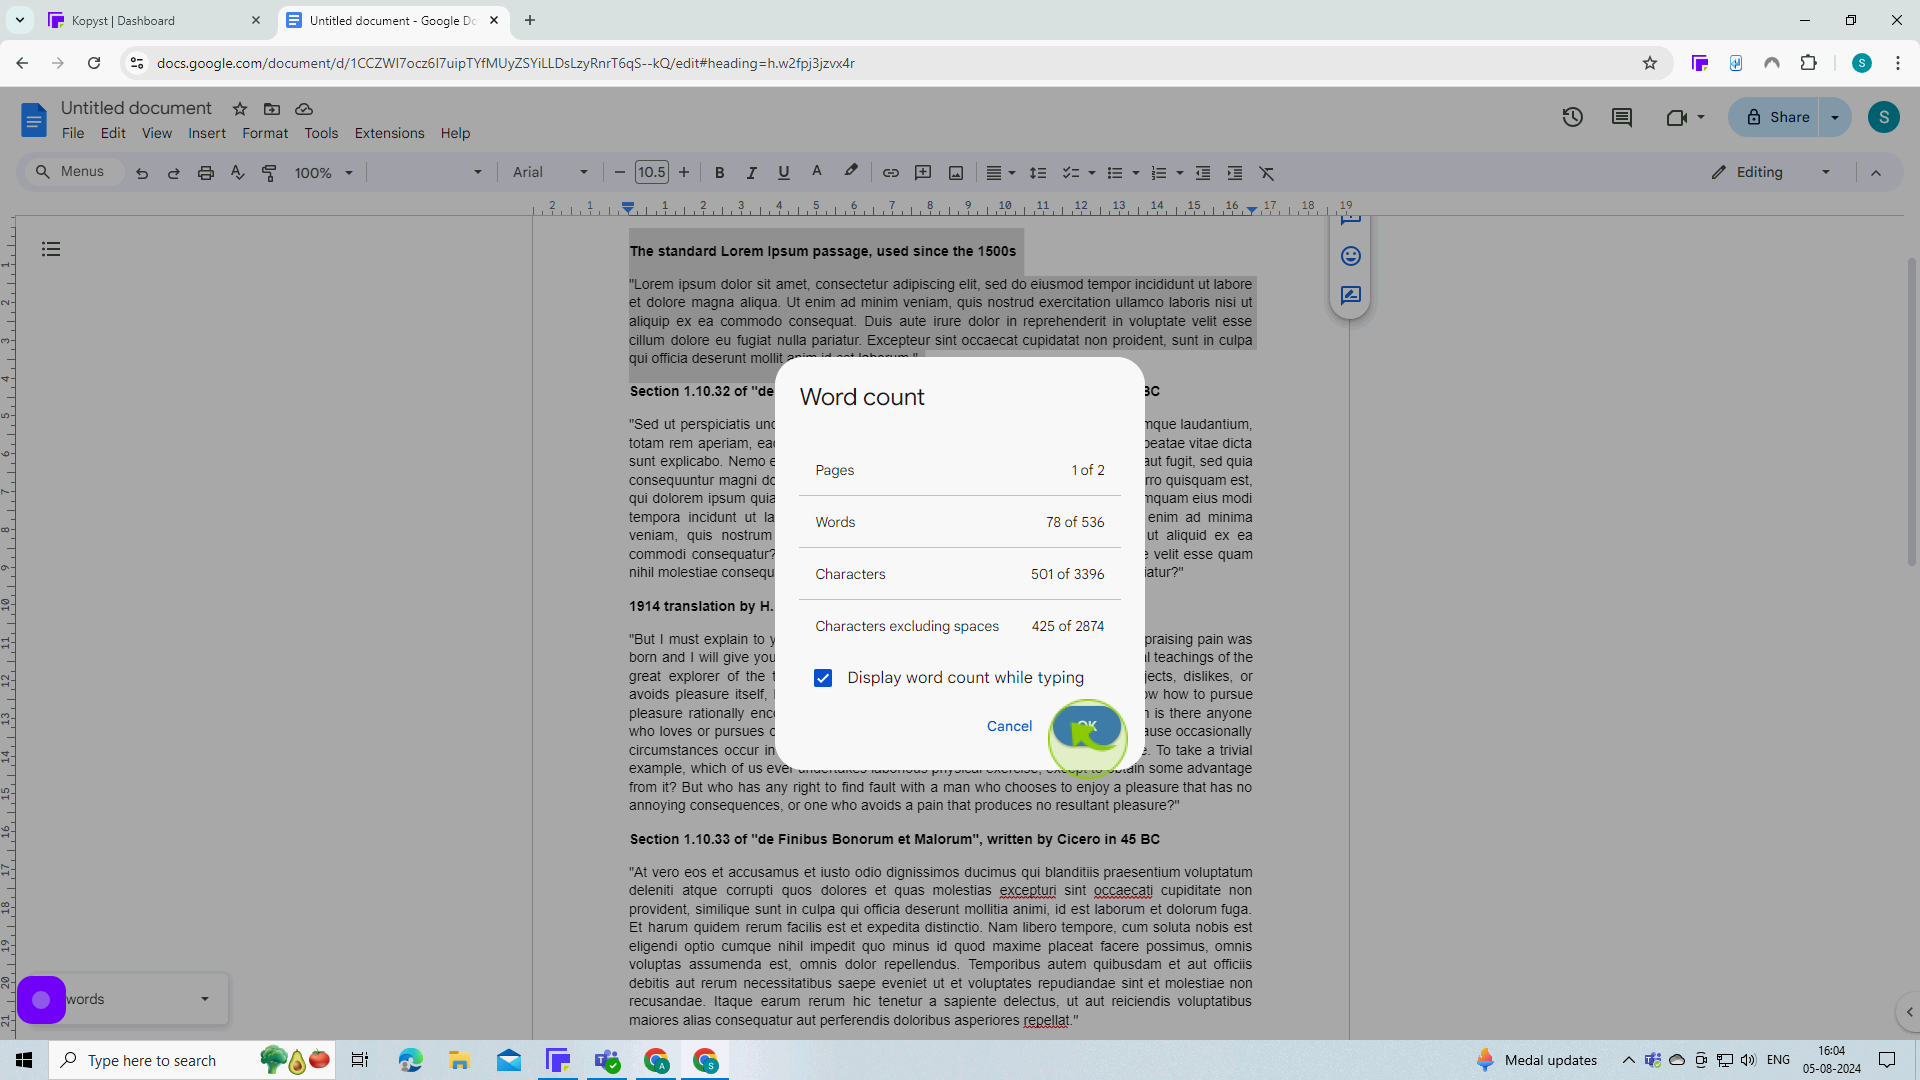This screenshot has width=1920, height=1080.
Task: Open the Tools menu
Action: [x=321, y=133]
